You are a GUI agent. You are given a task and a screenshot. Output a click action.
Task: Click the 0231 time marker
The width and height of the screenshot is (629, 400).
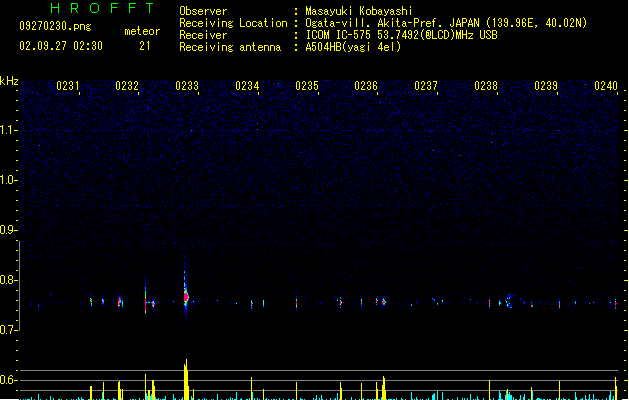[x=67, y=86]
